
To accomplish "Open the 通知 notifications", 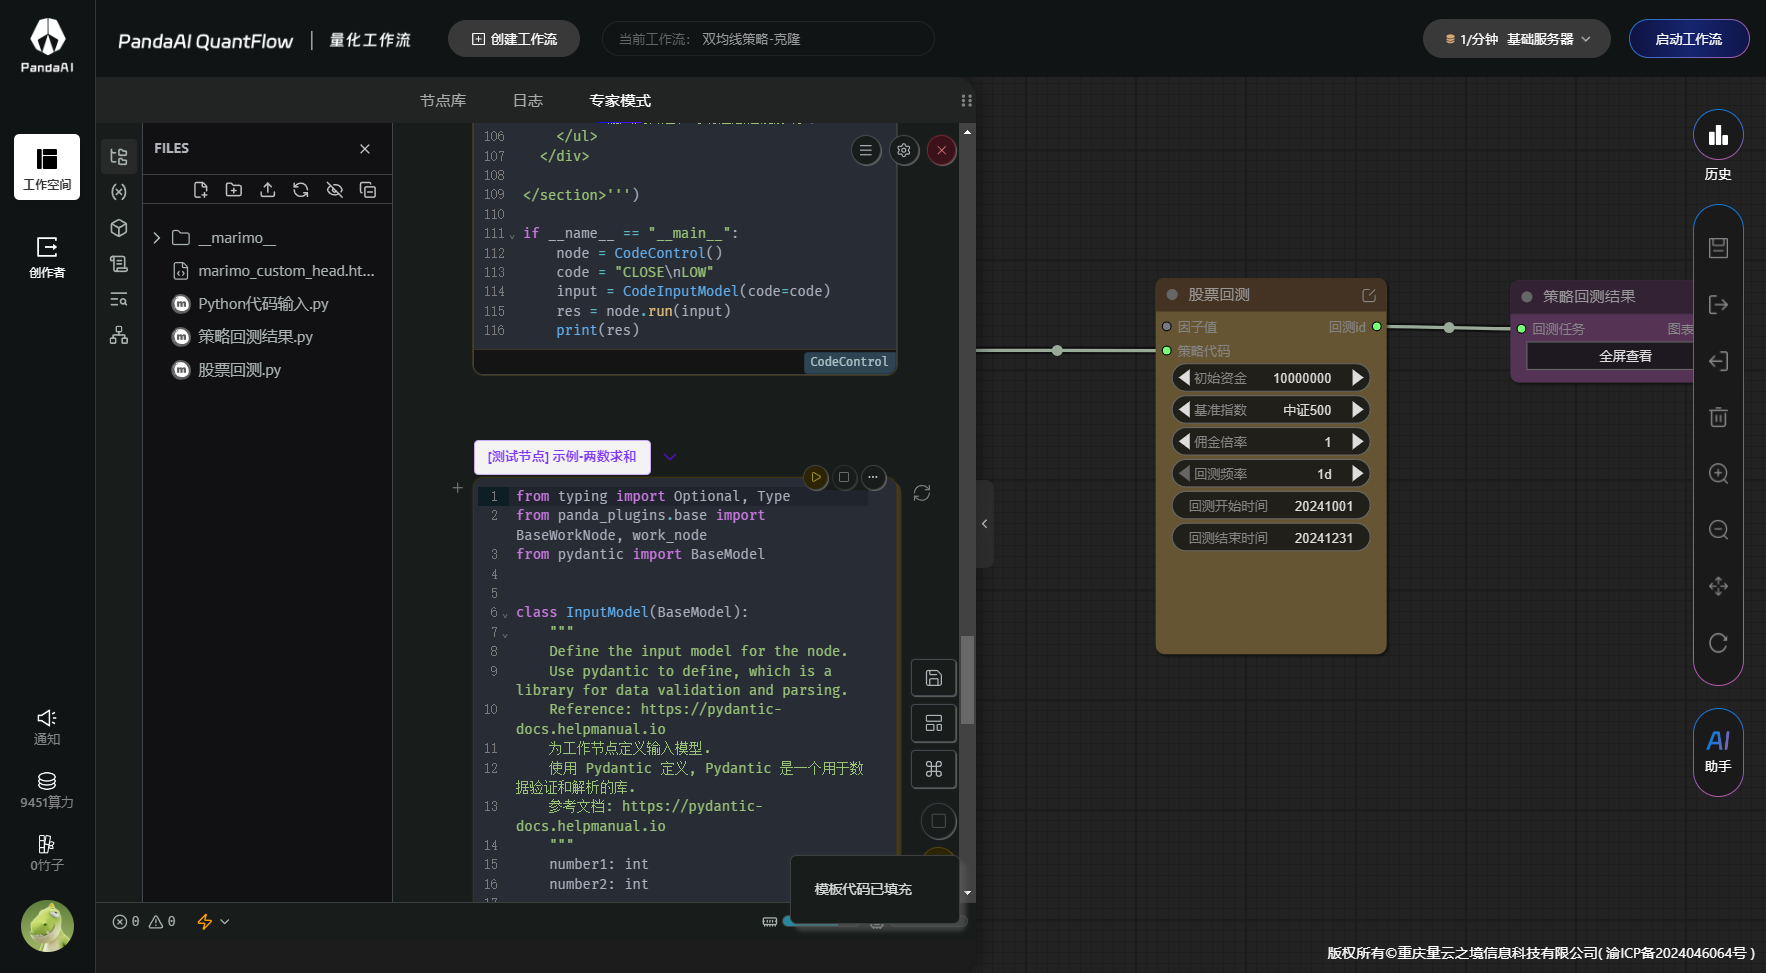I will [x=47, y=727].
